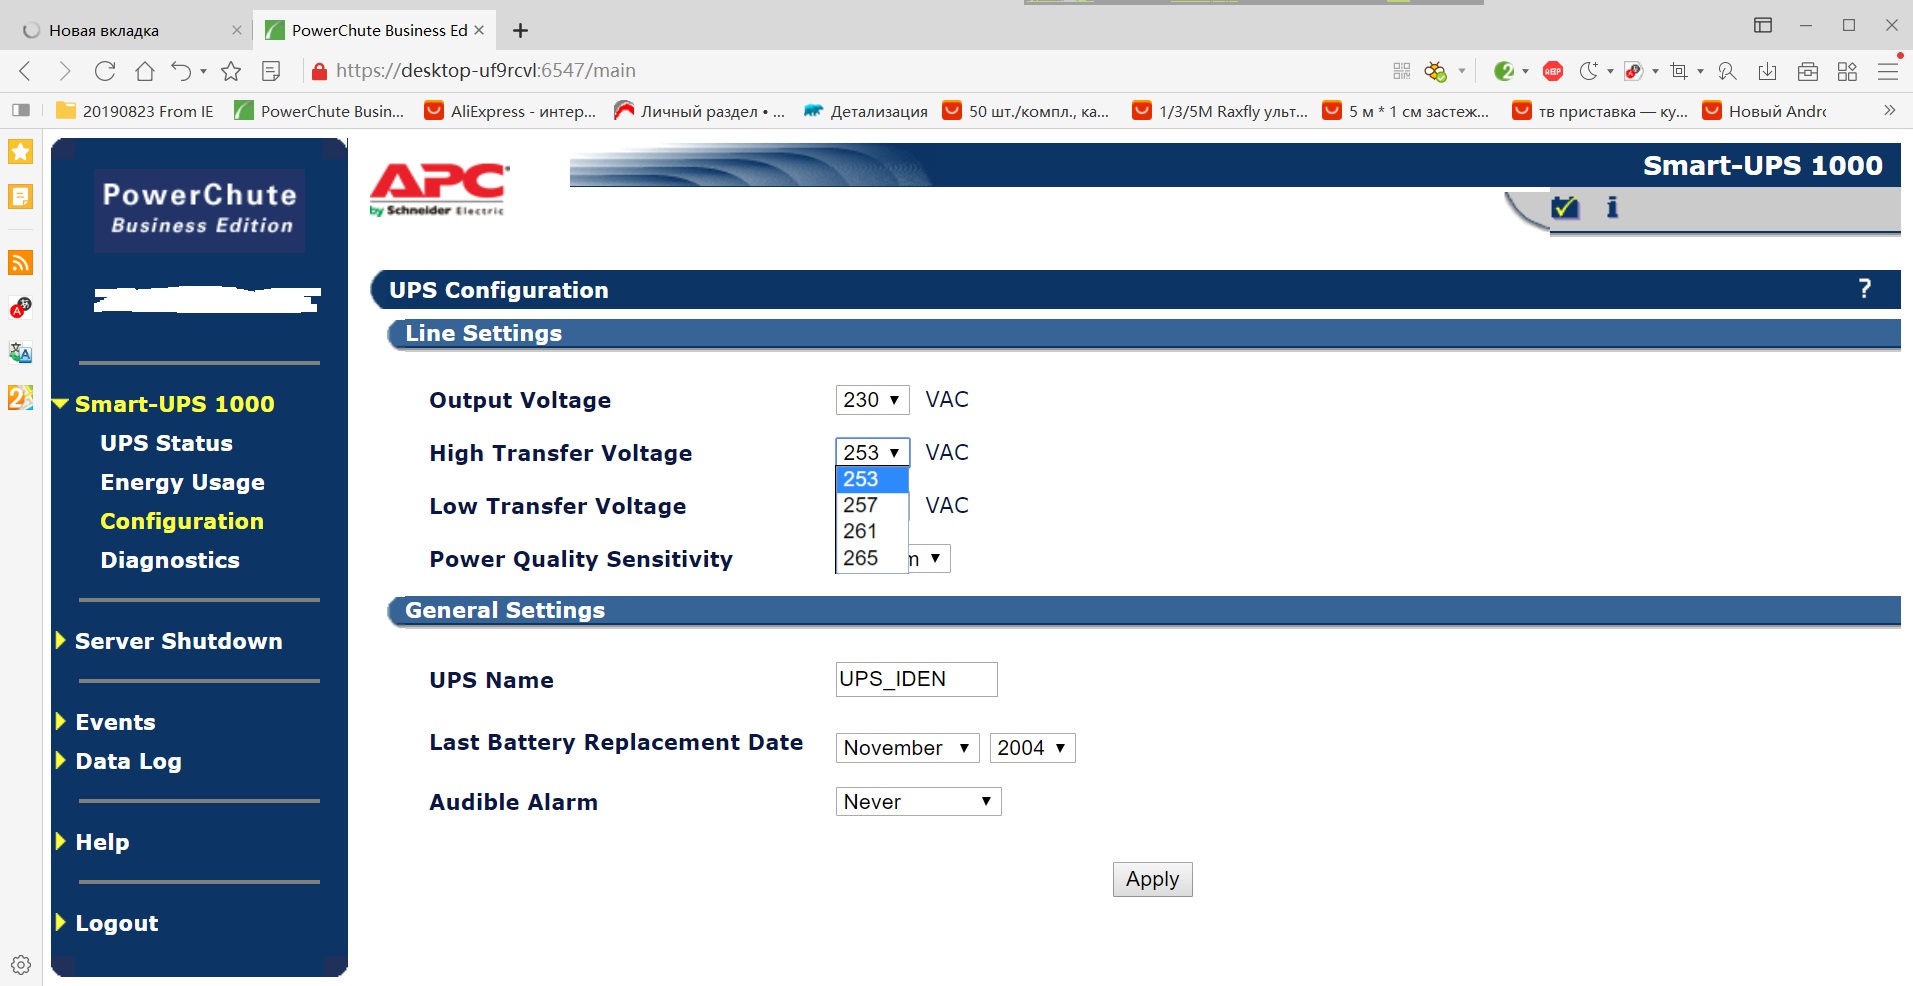
Task: Open the browser toolbox icon
Action: (1808, 71)
